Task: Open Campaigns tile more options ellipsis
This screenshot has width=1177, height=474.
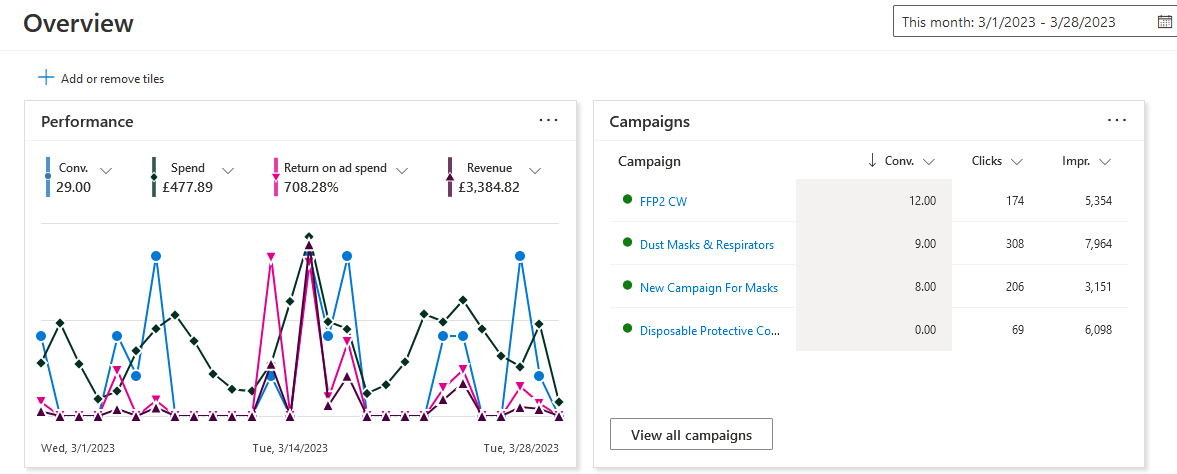Action: (1117, 120)
